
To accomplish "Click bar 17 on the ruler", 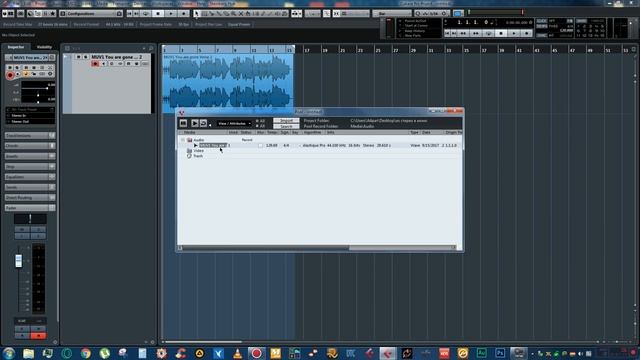I will [x=307, y=50].
